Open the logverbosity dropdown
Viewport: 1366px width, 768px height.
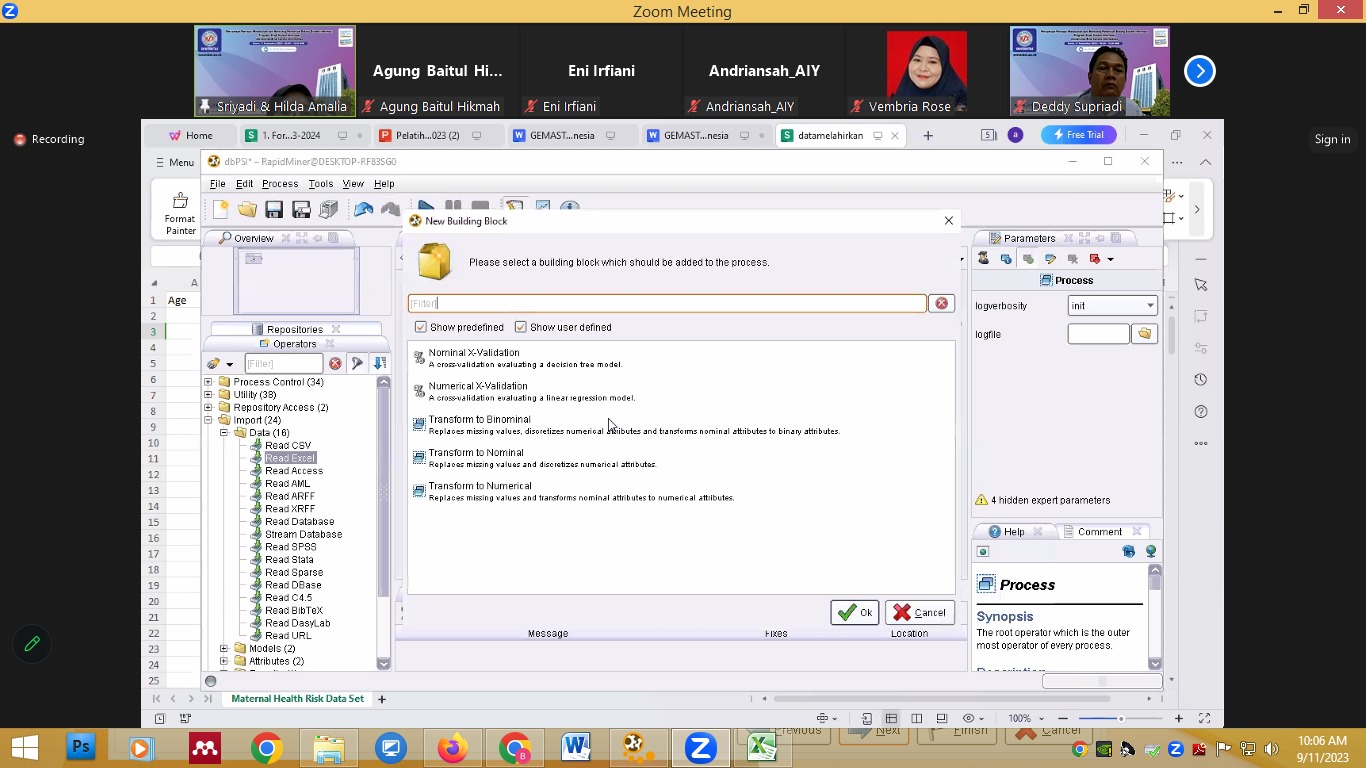(x=1113, y=306)
